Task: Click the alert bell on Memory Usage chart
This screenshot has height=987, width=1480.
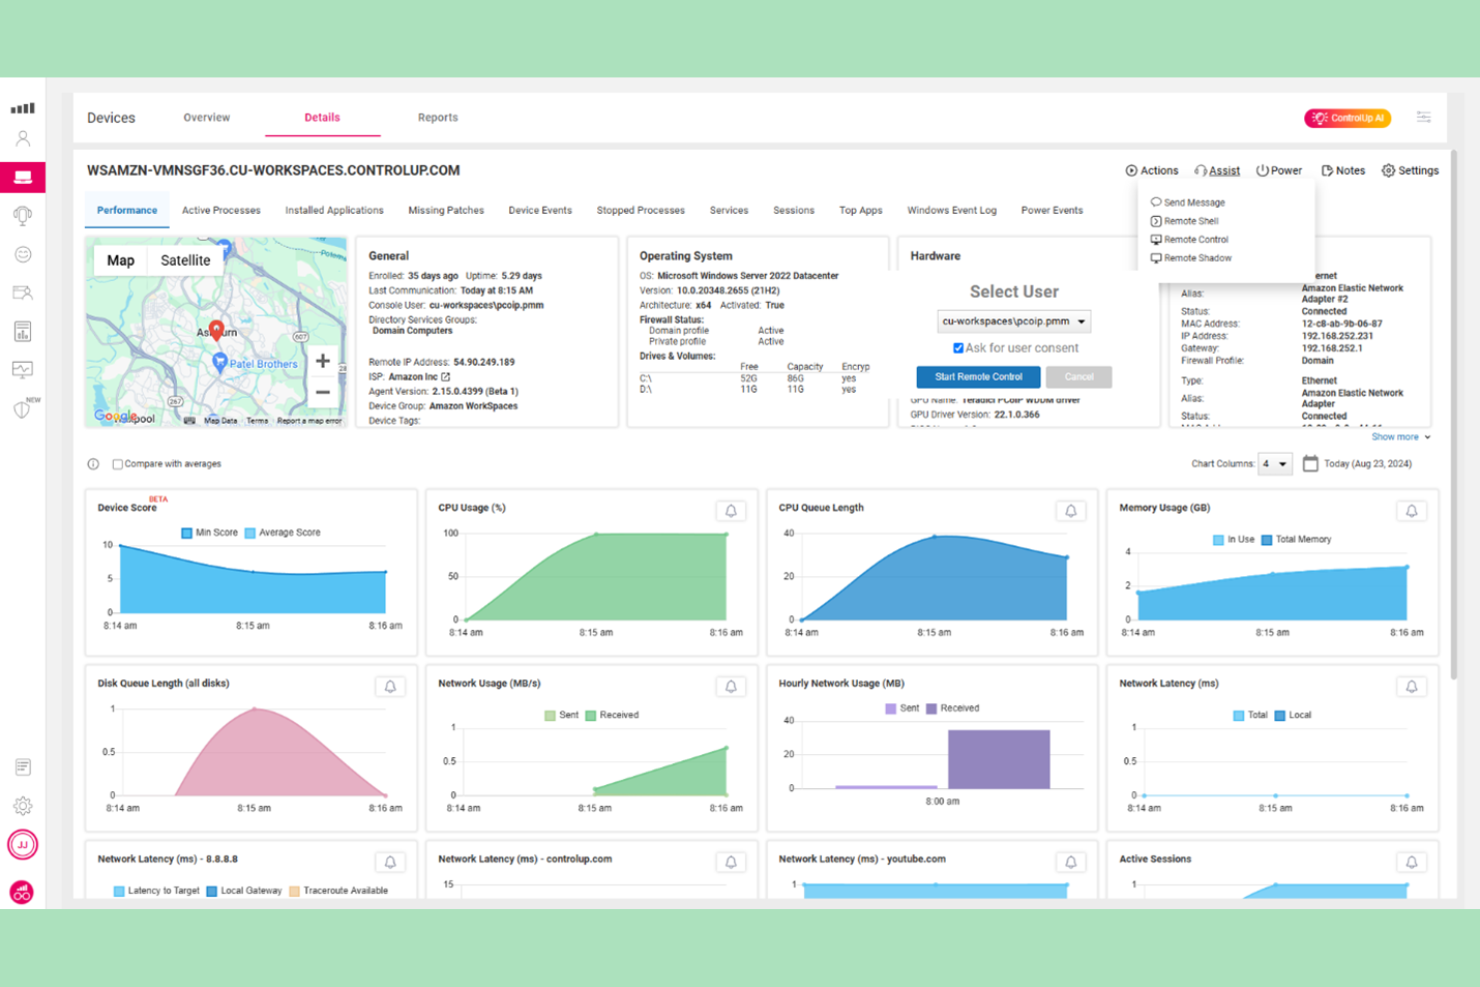Action: [x=1411, y=511]
